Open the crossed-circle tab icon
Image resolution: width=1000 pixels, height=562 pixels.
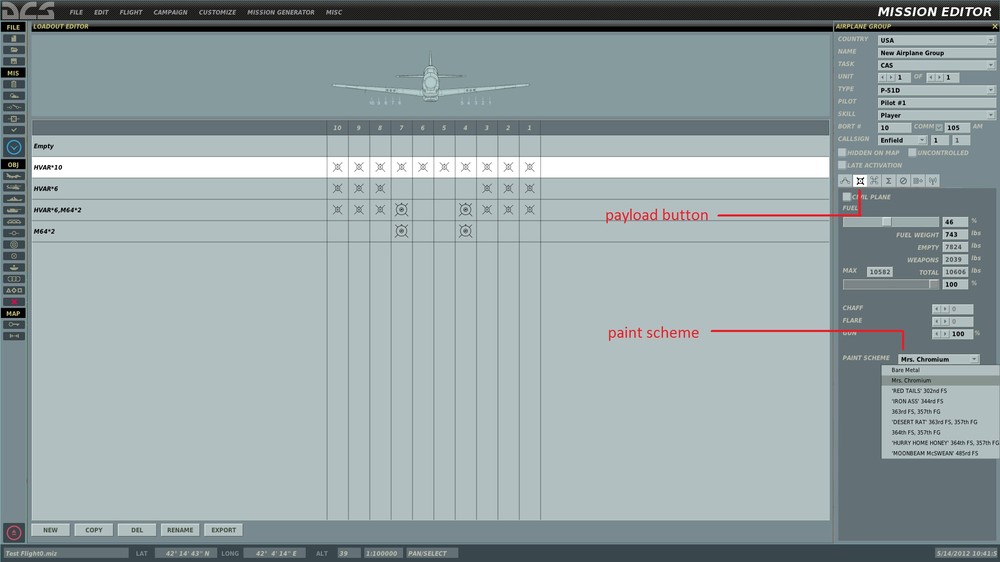(903, 181)
